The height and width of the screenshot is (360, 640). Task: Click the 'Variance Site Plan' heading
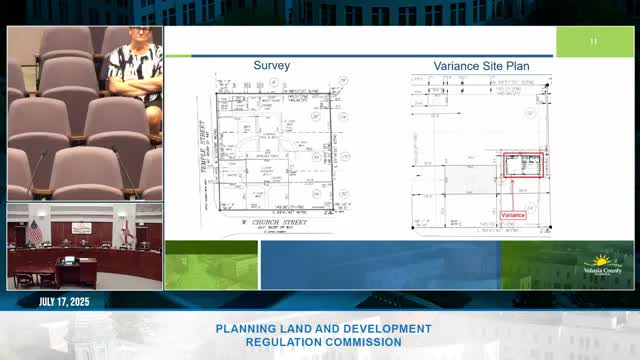tap(481, 66)
